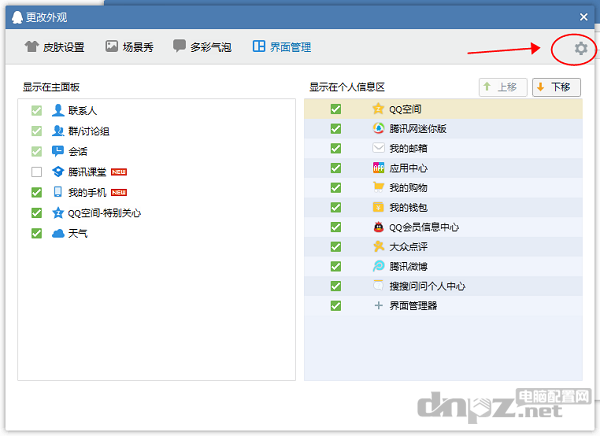
Task: Uncheck the 我的手机 checkbox
Action: tap(37, 192)
